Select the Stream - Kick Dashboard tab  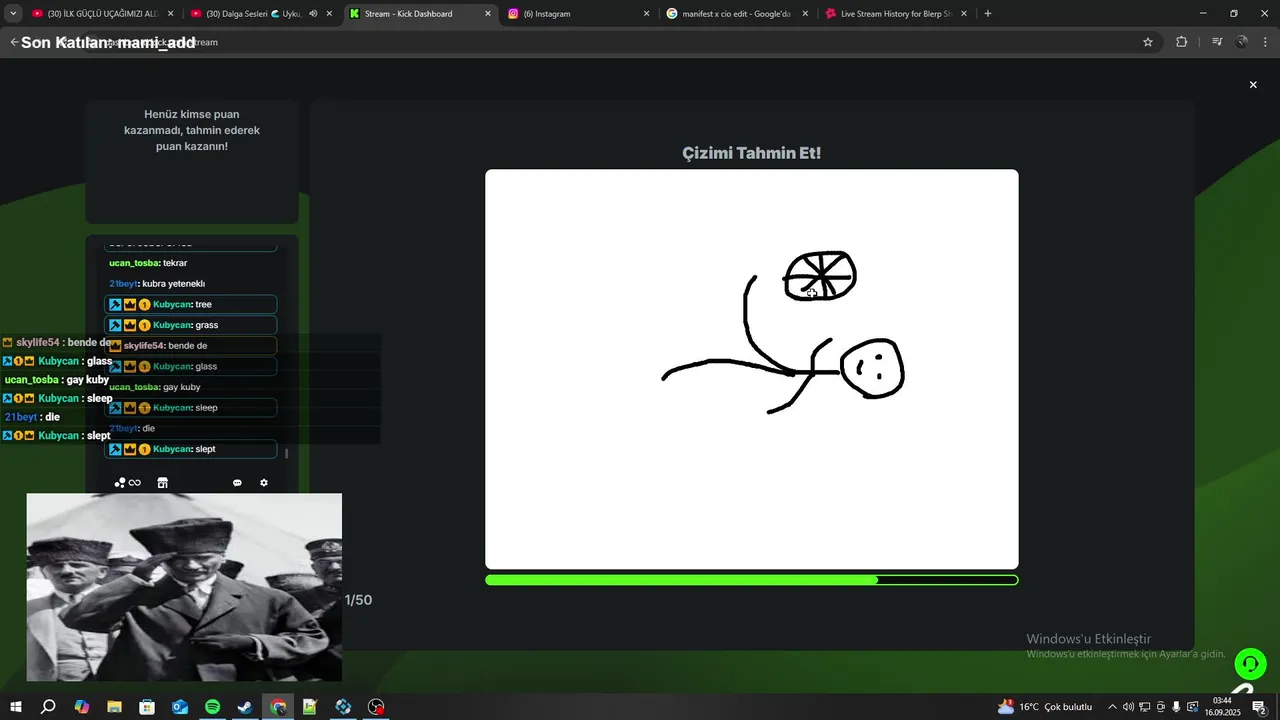(420, 14)
